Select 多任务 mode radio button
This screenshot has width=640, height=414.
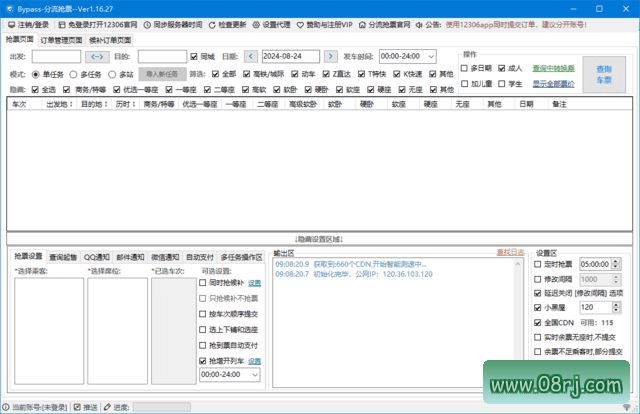[73, 74]
